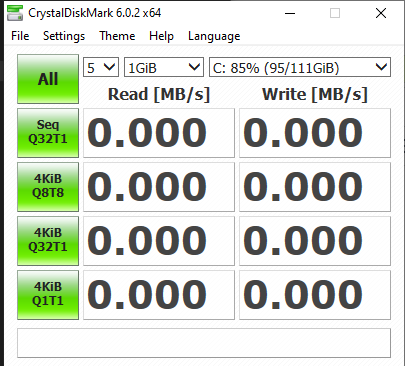Minimize the CrystalDiskMark window

point(290,13)
